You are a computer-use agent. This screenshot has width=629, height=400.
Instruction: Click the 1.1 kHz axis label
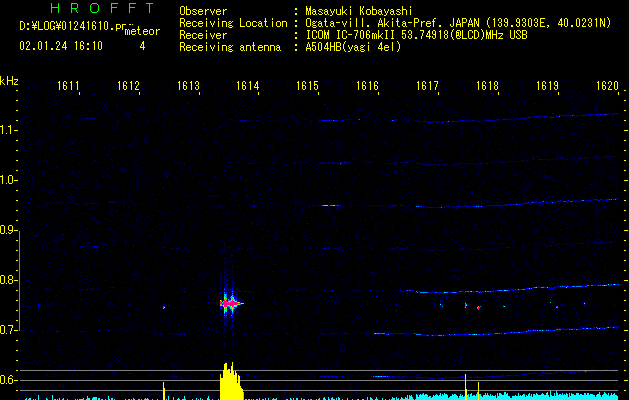pyautogui.click(x=9, y=130)
